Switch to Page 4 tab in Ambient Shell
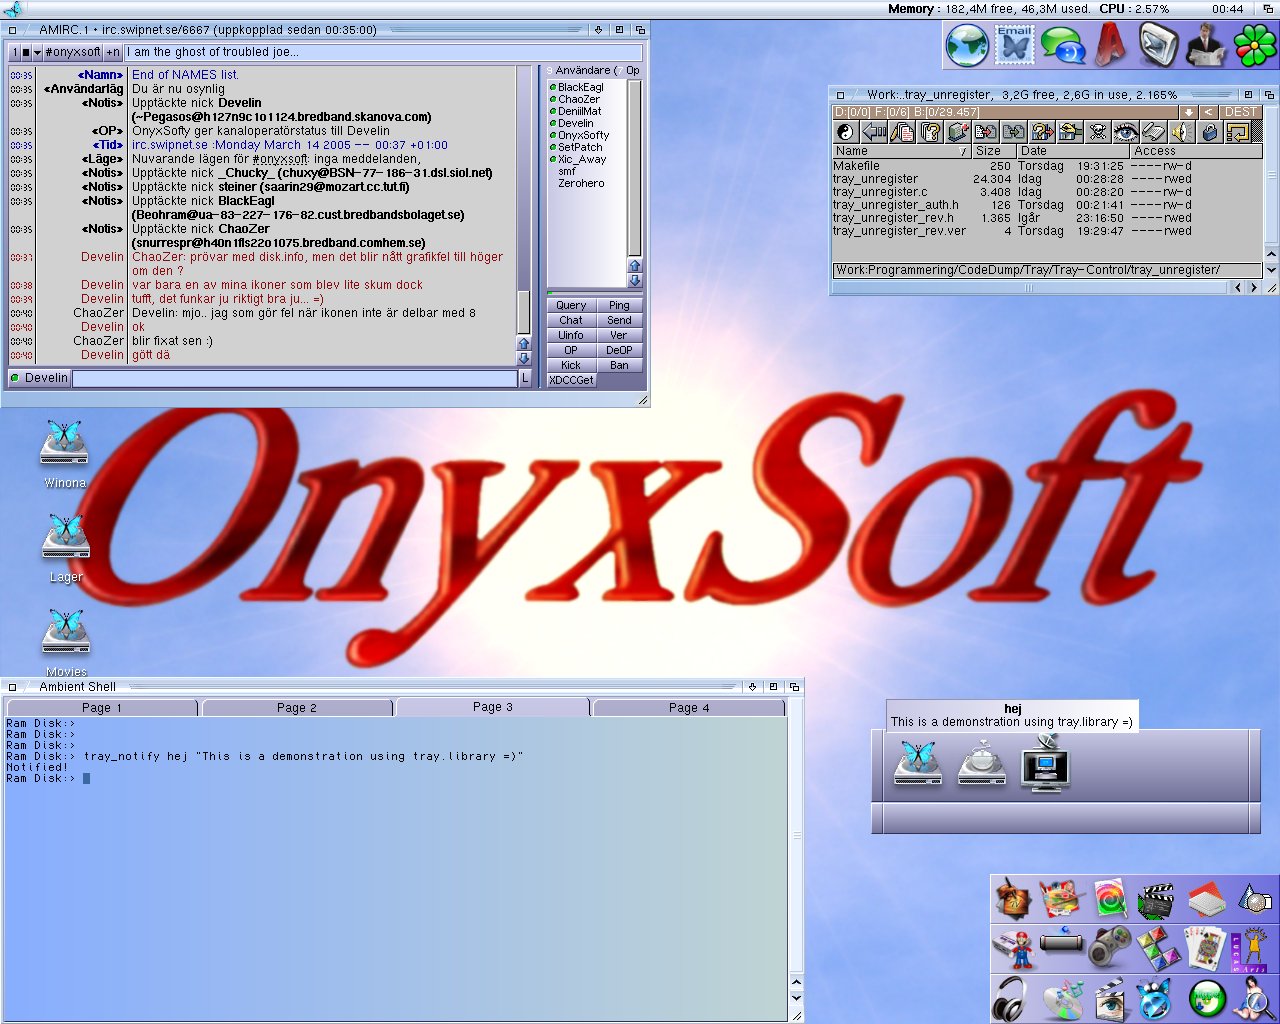The image size is (1280, 1024). click(x=689, y=707)
